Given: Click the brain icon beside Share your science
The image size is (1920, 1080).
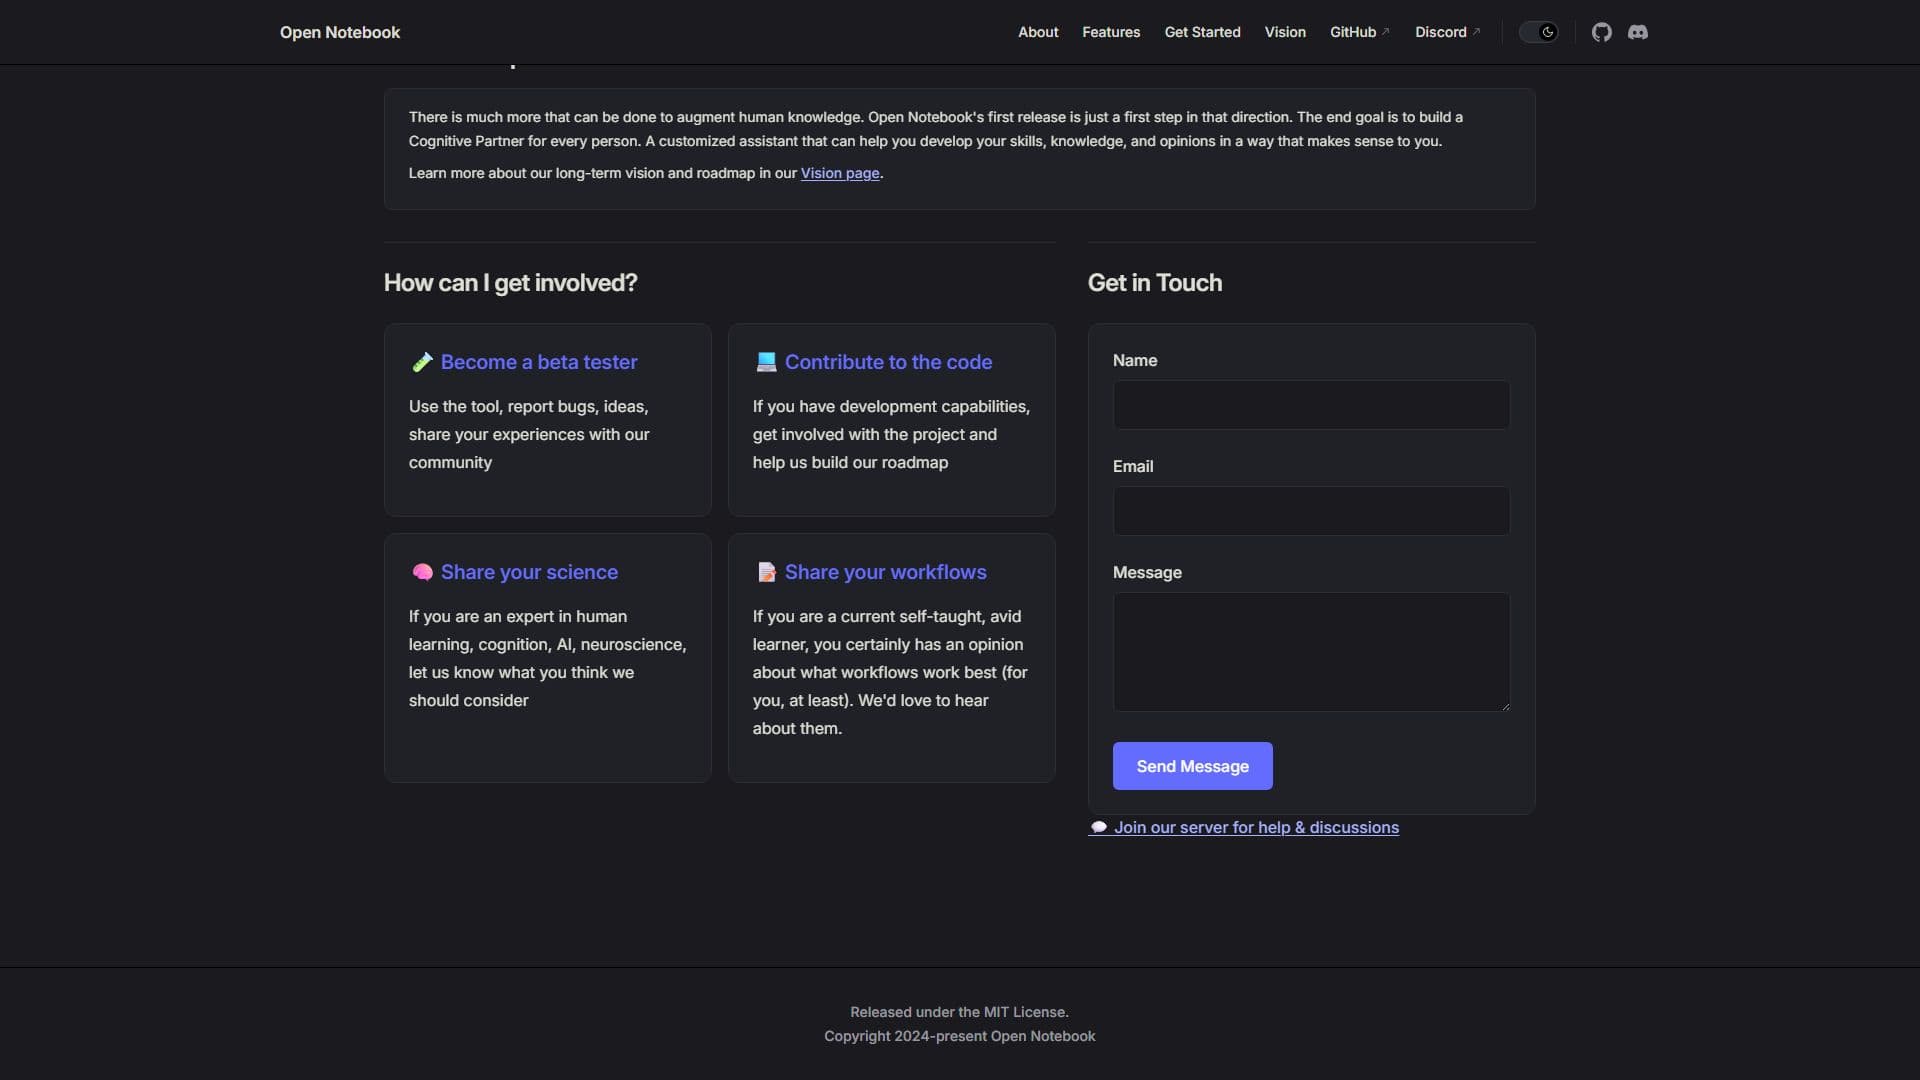Looking at the screenshot, I should [422, 572].
